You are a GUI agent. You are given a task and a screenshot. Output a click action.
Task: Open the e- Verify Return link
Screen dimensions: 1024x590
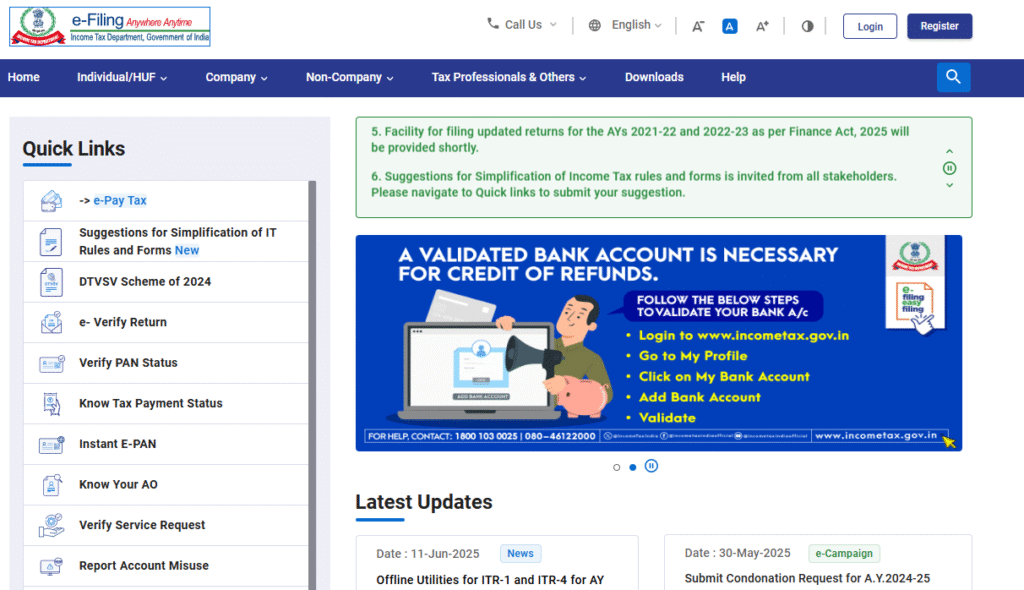123,322
